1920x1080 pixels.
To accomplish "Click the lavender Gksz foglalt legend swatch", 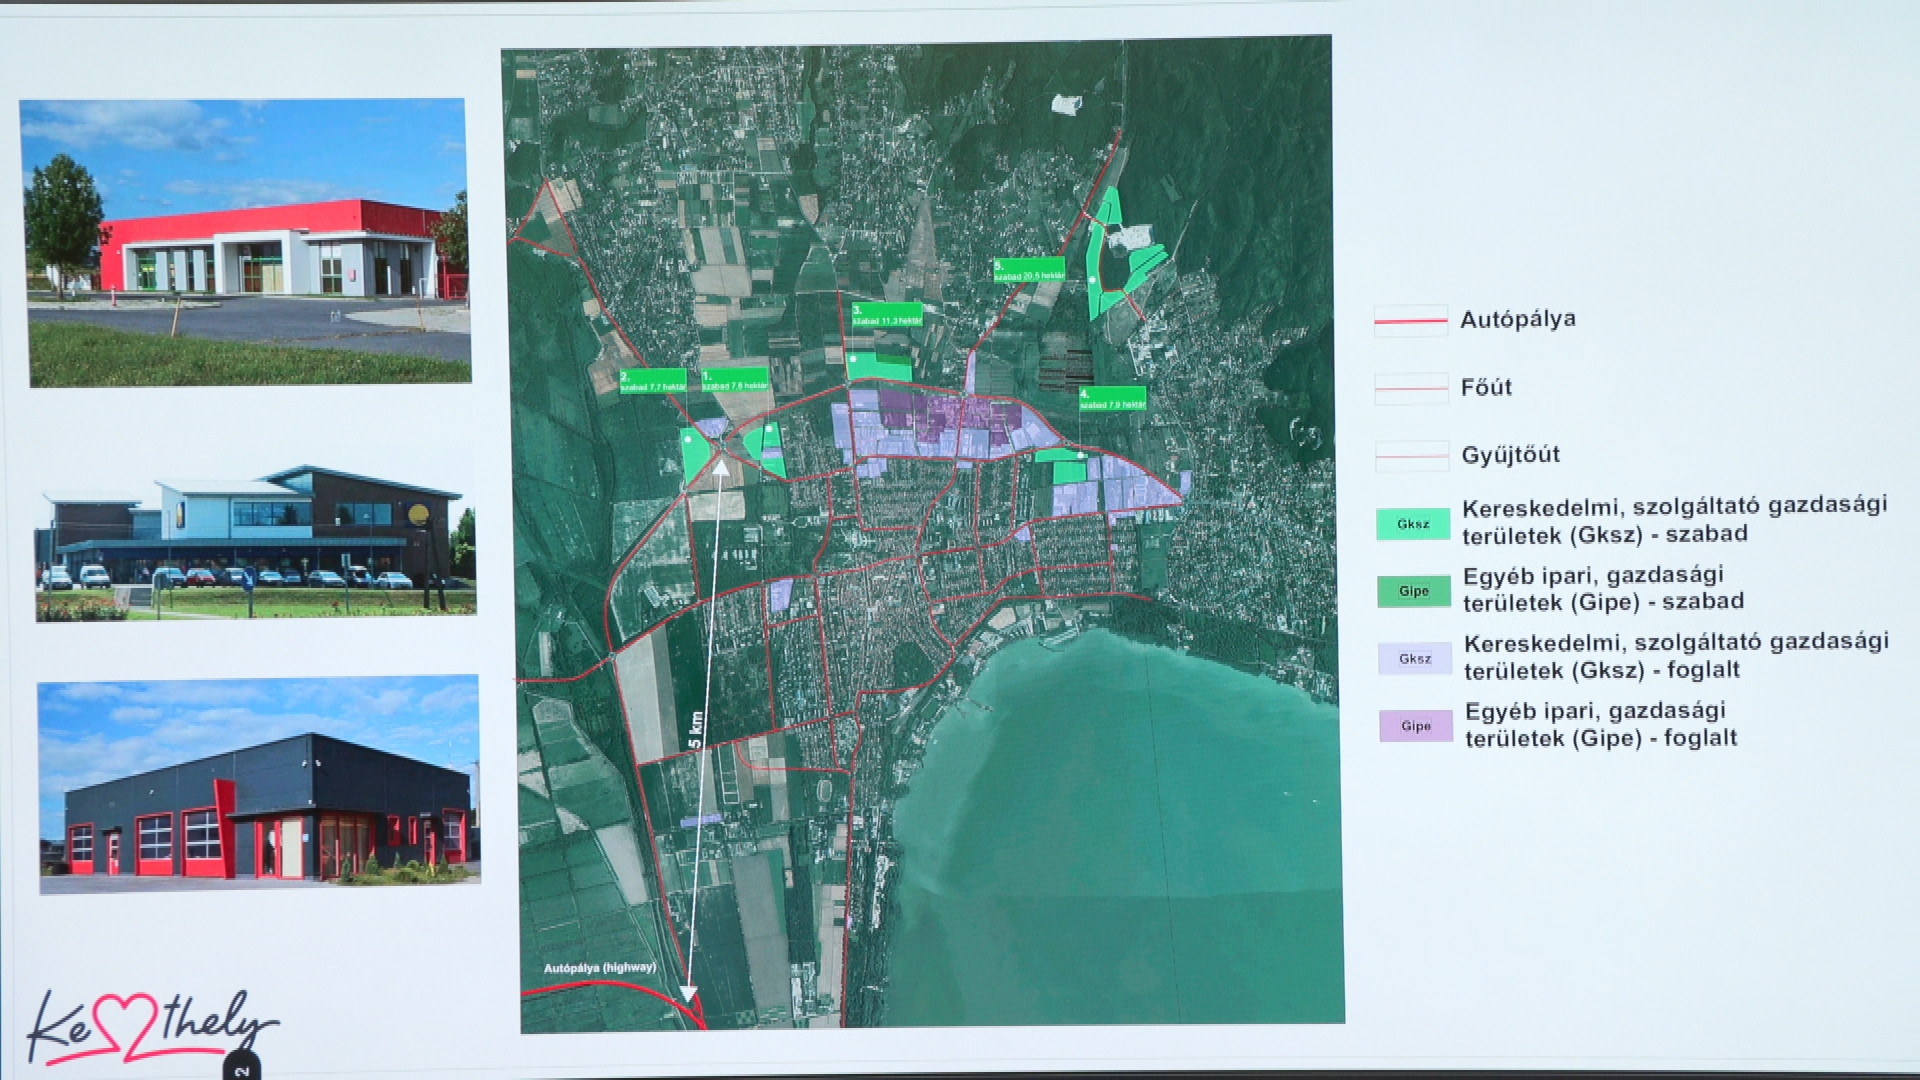I will [x=1414, y=658].
